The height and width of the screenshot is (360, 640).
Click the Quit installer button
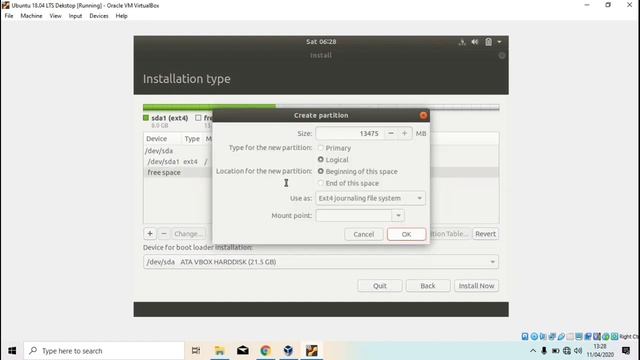coord(380,286)
